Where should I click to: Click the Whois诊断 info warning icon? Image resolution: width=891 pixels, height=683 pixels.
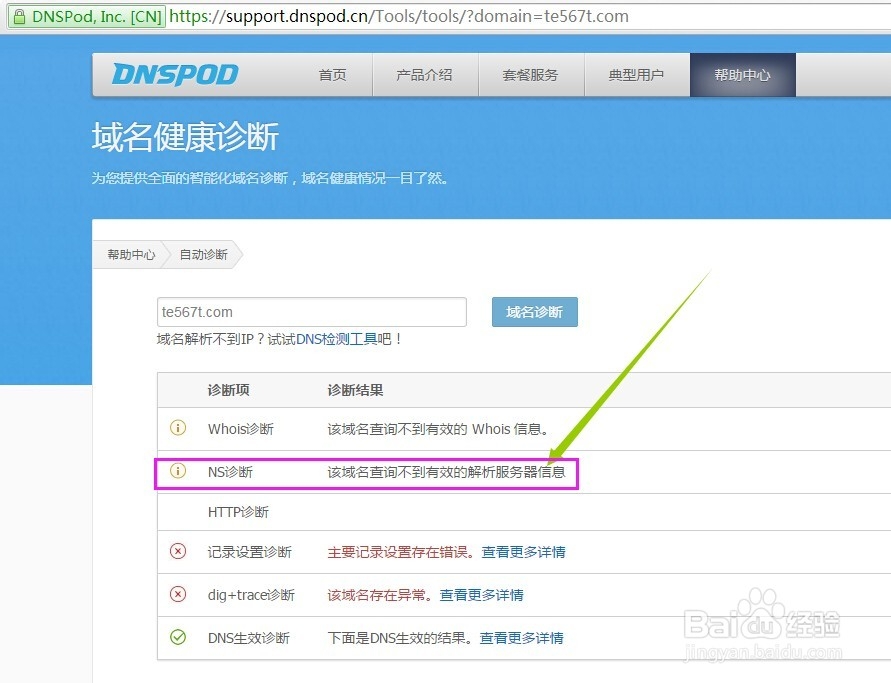click(x=178, y=428)
